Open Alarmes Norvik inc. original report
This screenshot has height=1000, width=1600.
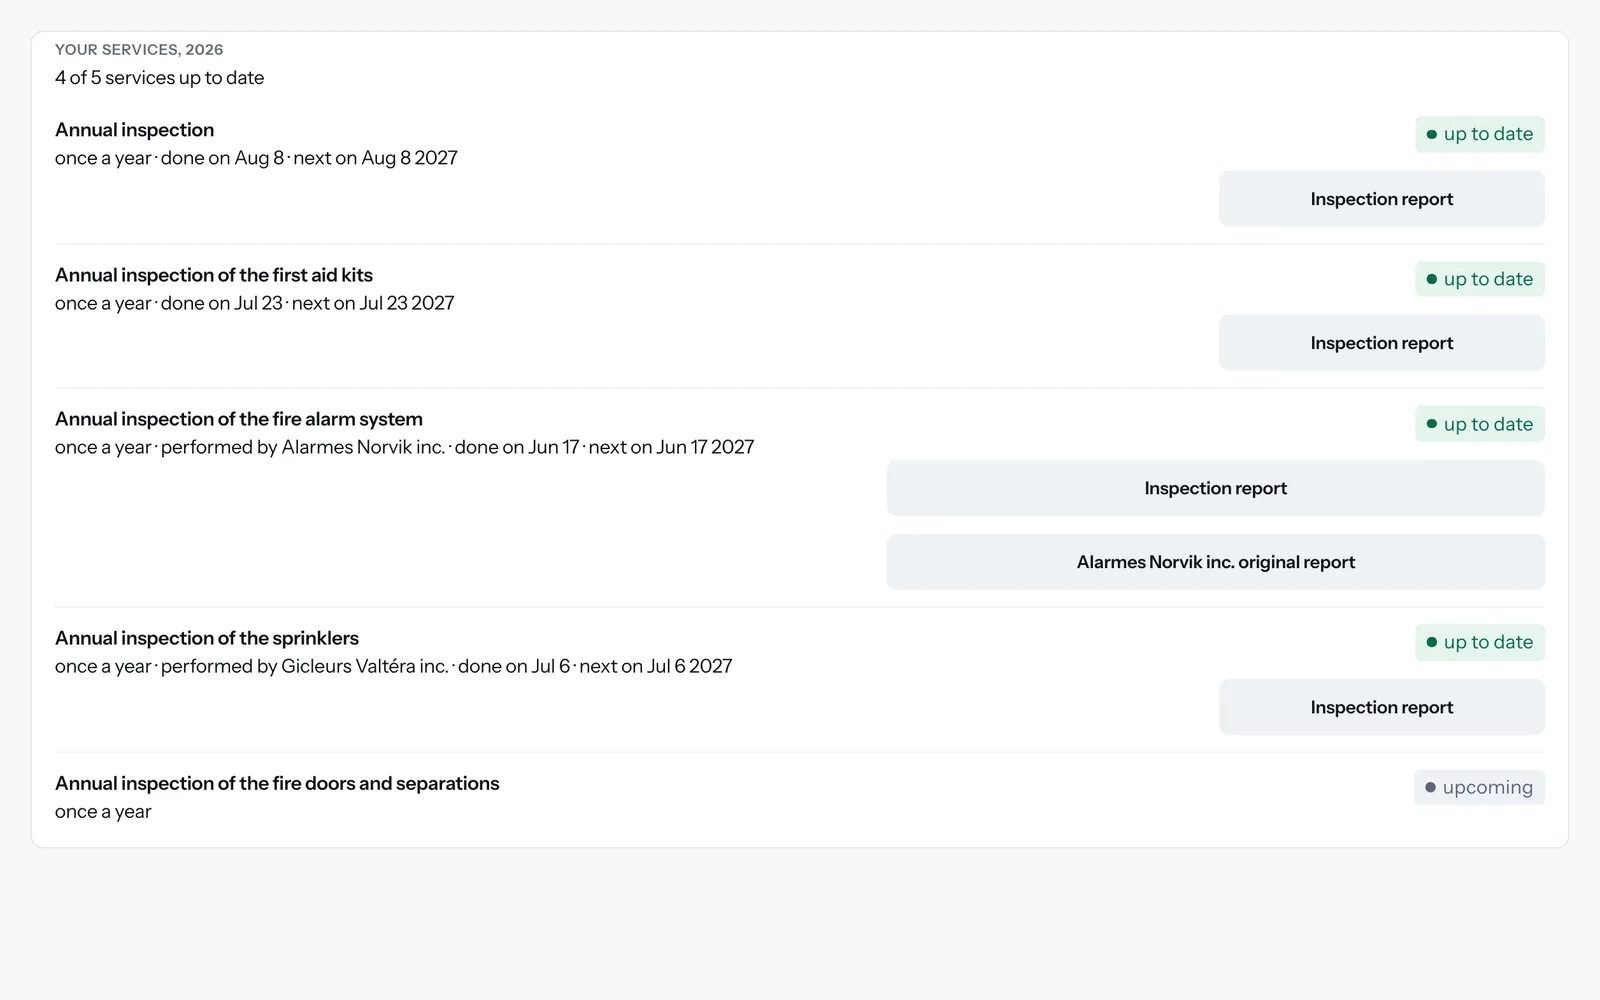(1215, 562)
